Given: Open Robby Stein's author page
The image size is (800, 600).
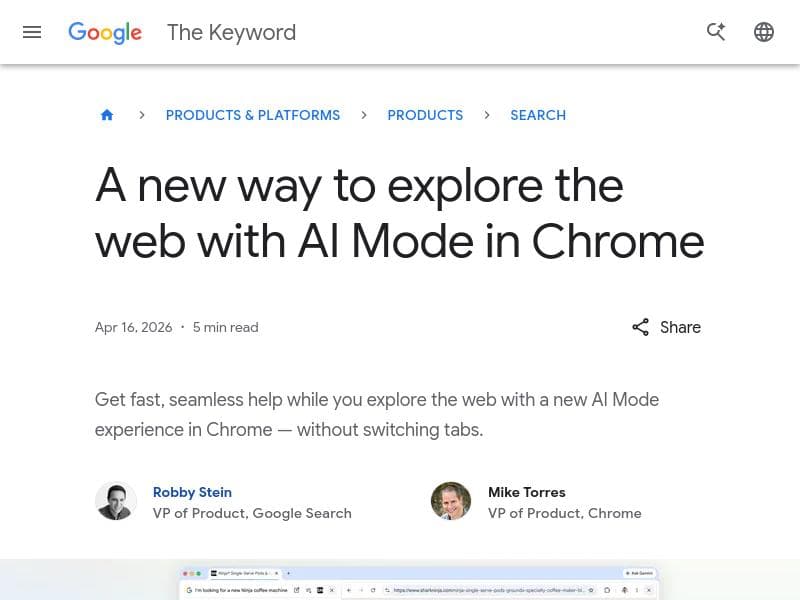Looking at the screenshot, I should click(x=192, y=492).
